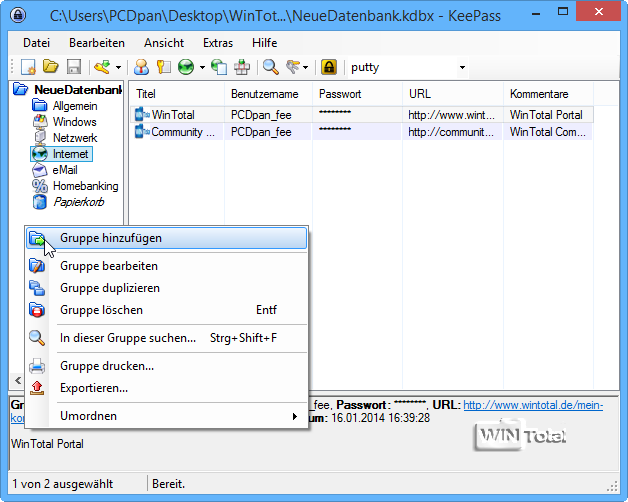The height and width of the screenshot is (502, 628).
Task: Open the Add entry dropdown arrow
Action: tap(118, 67)
